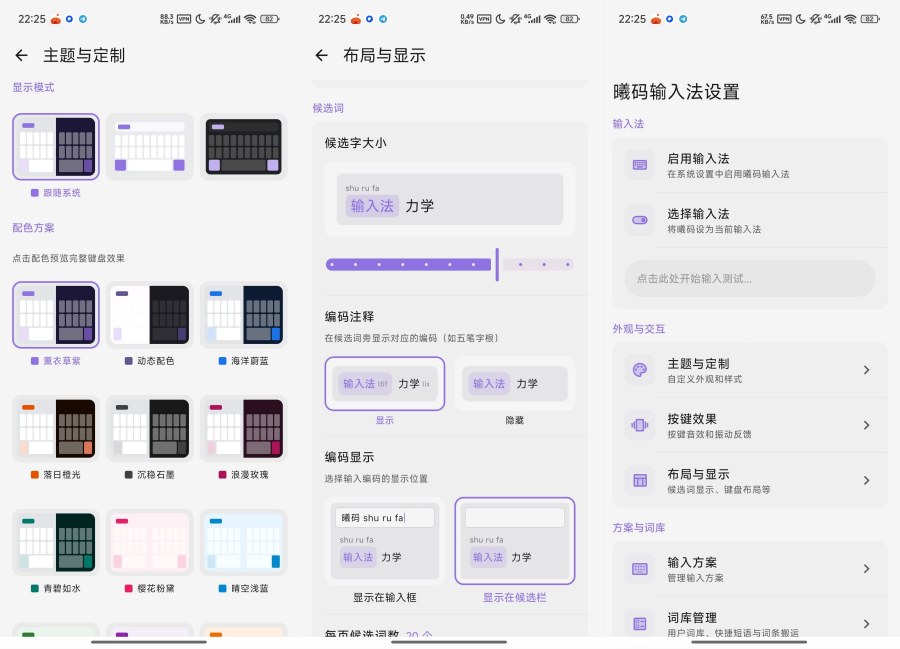Pick the 浪漫玫瑰 color scheme
Screen dimensions: 900x649
[244, 429]
